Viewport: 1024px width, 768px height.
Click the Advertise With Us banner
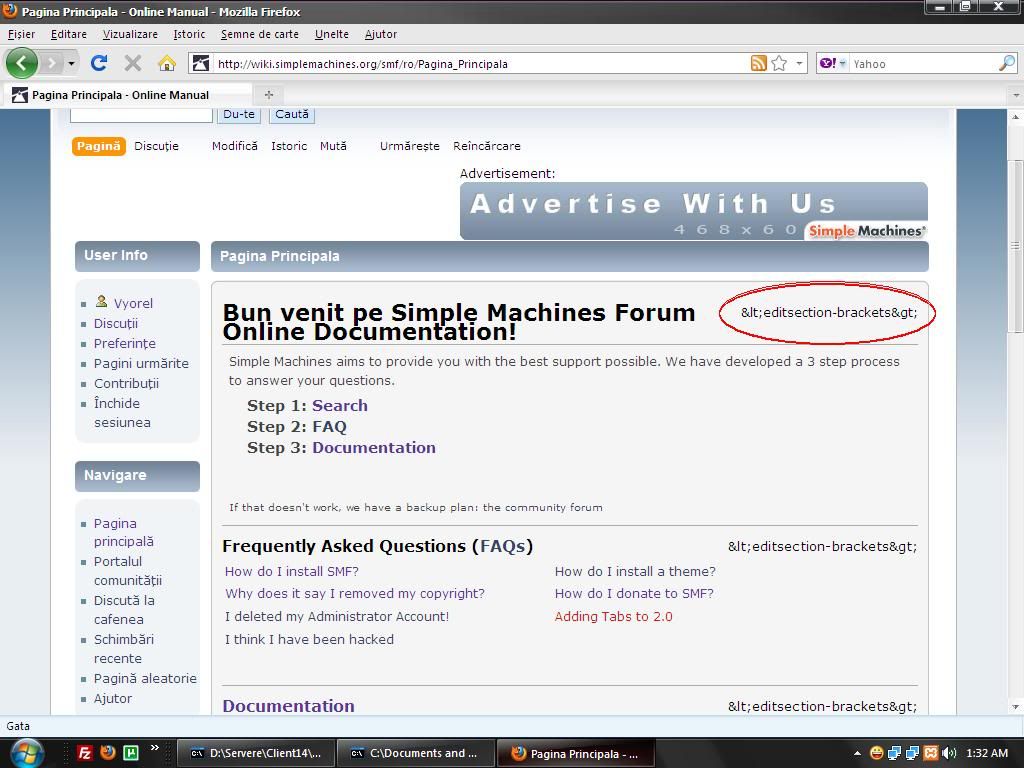[x=694, y=211]
